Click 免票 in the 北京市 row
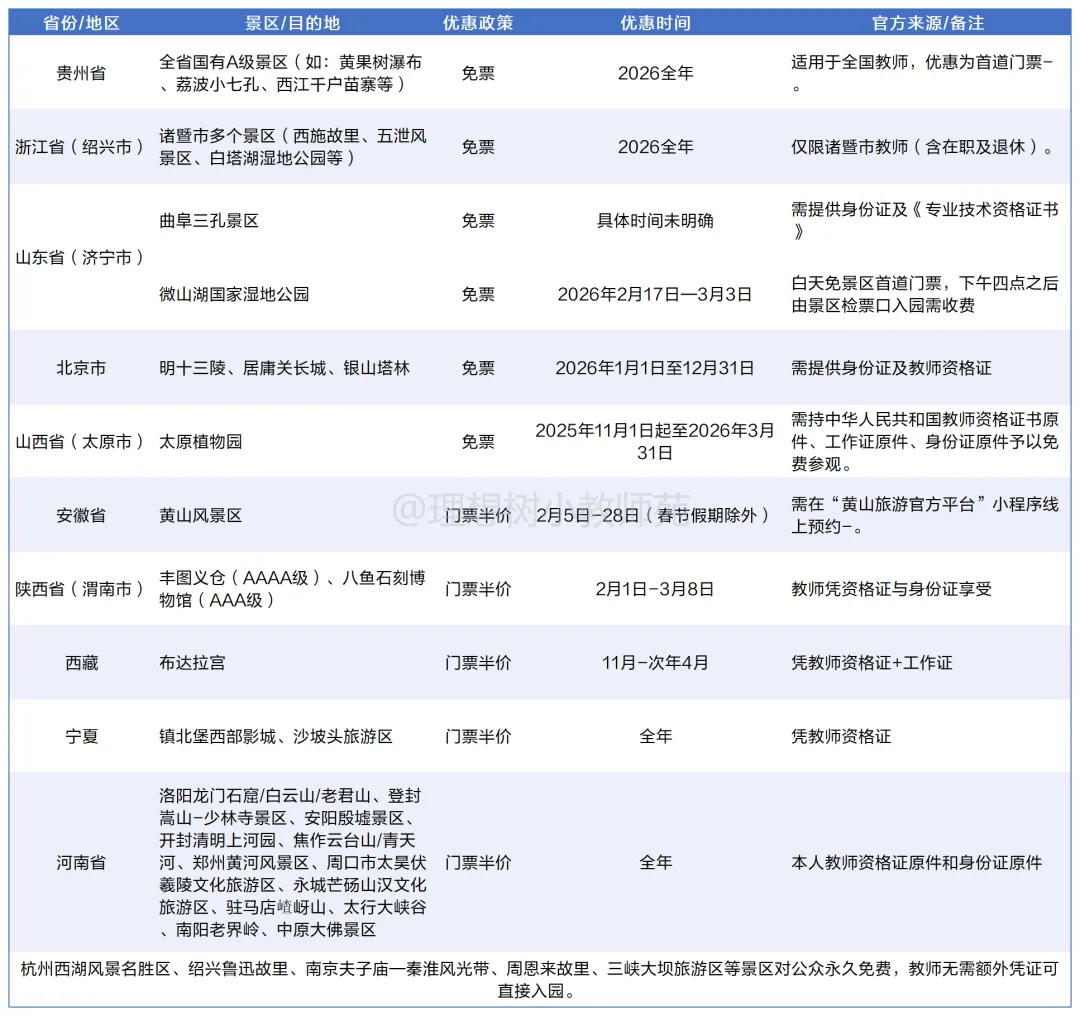 (478, 368)
